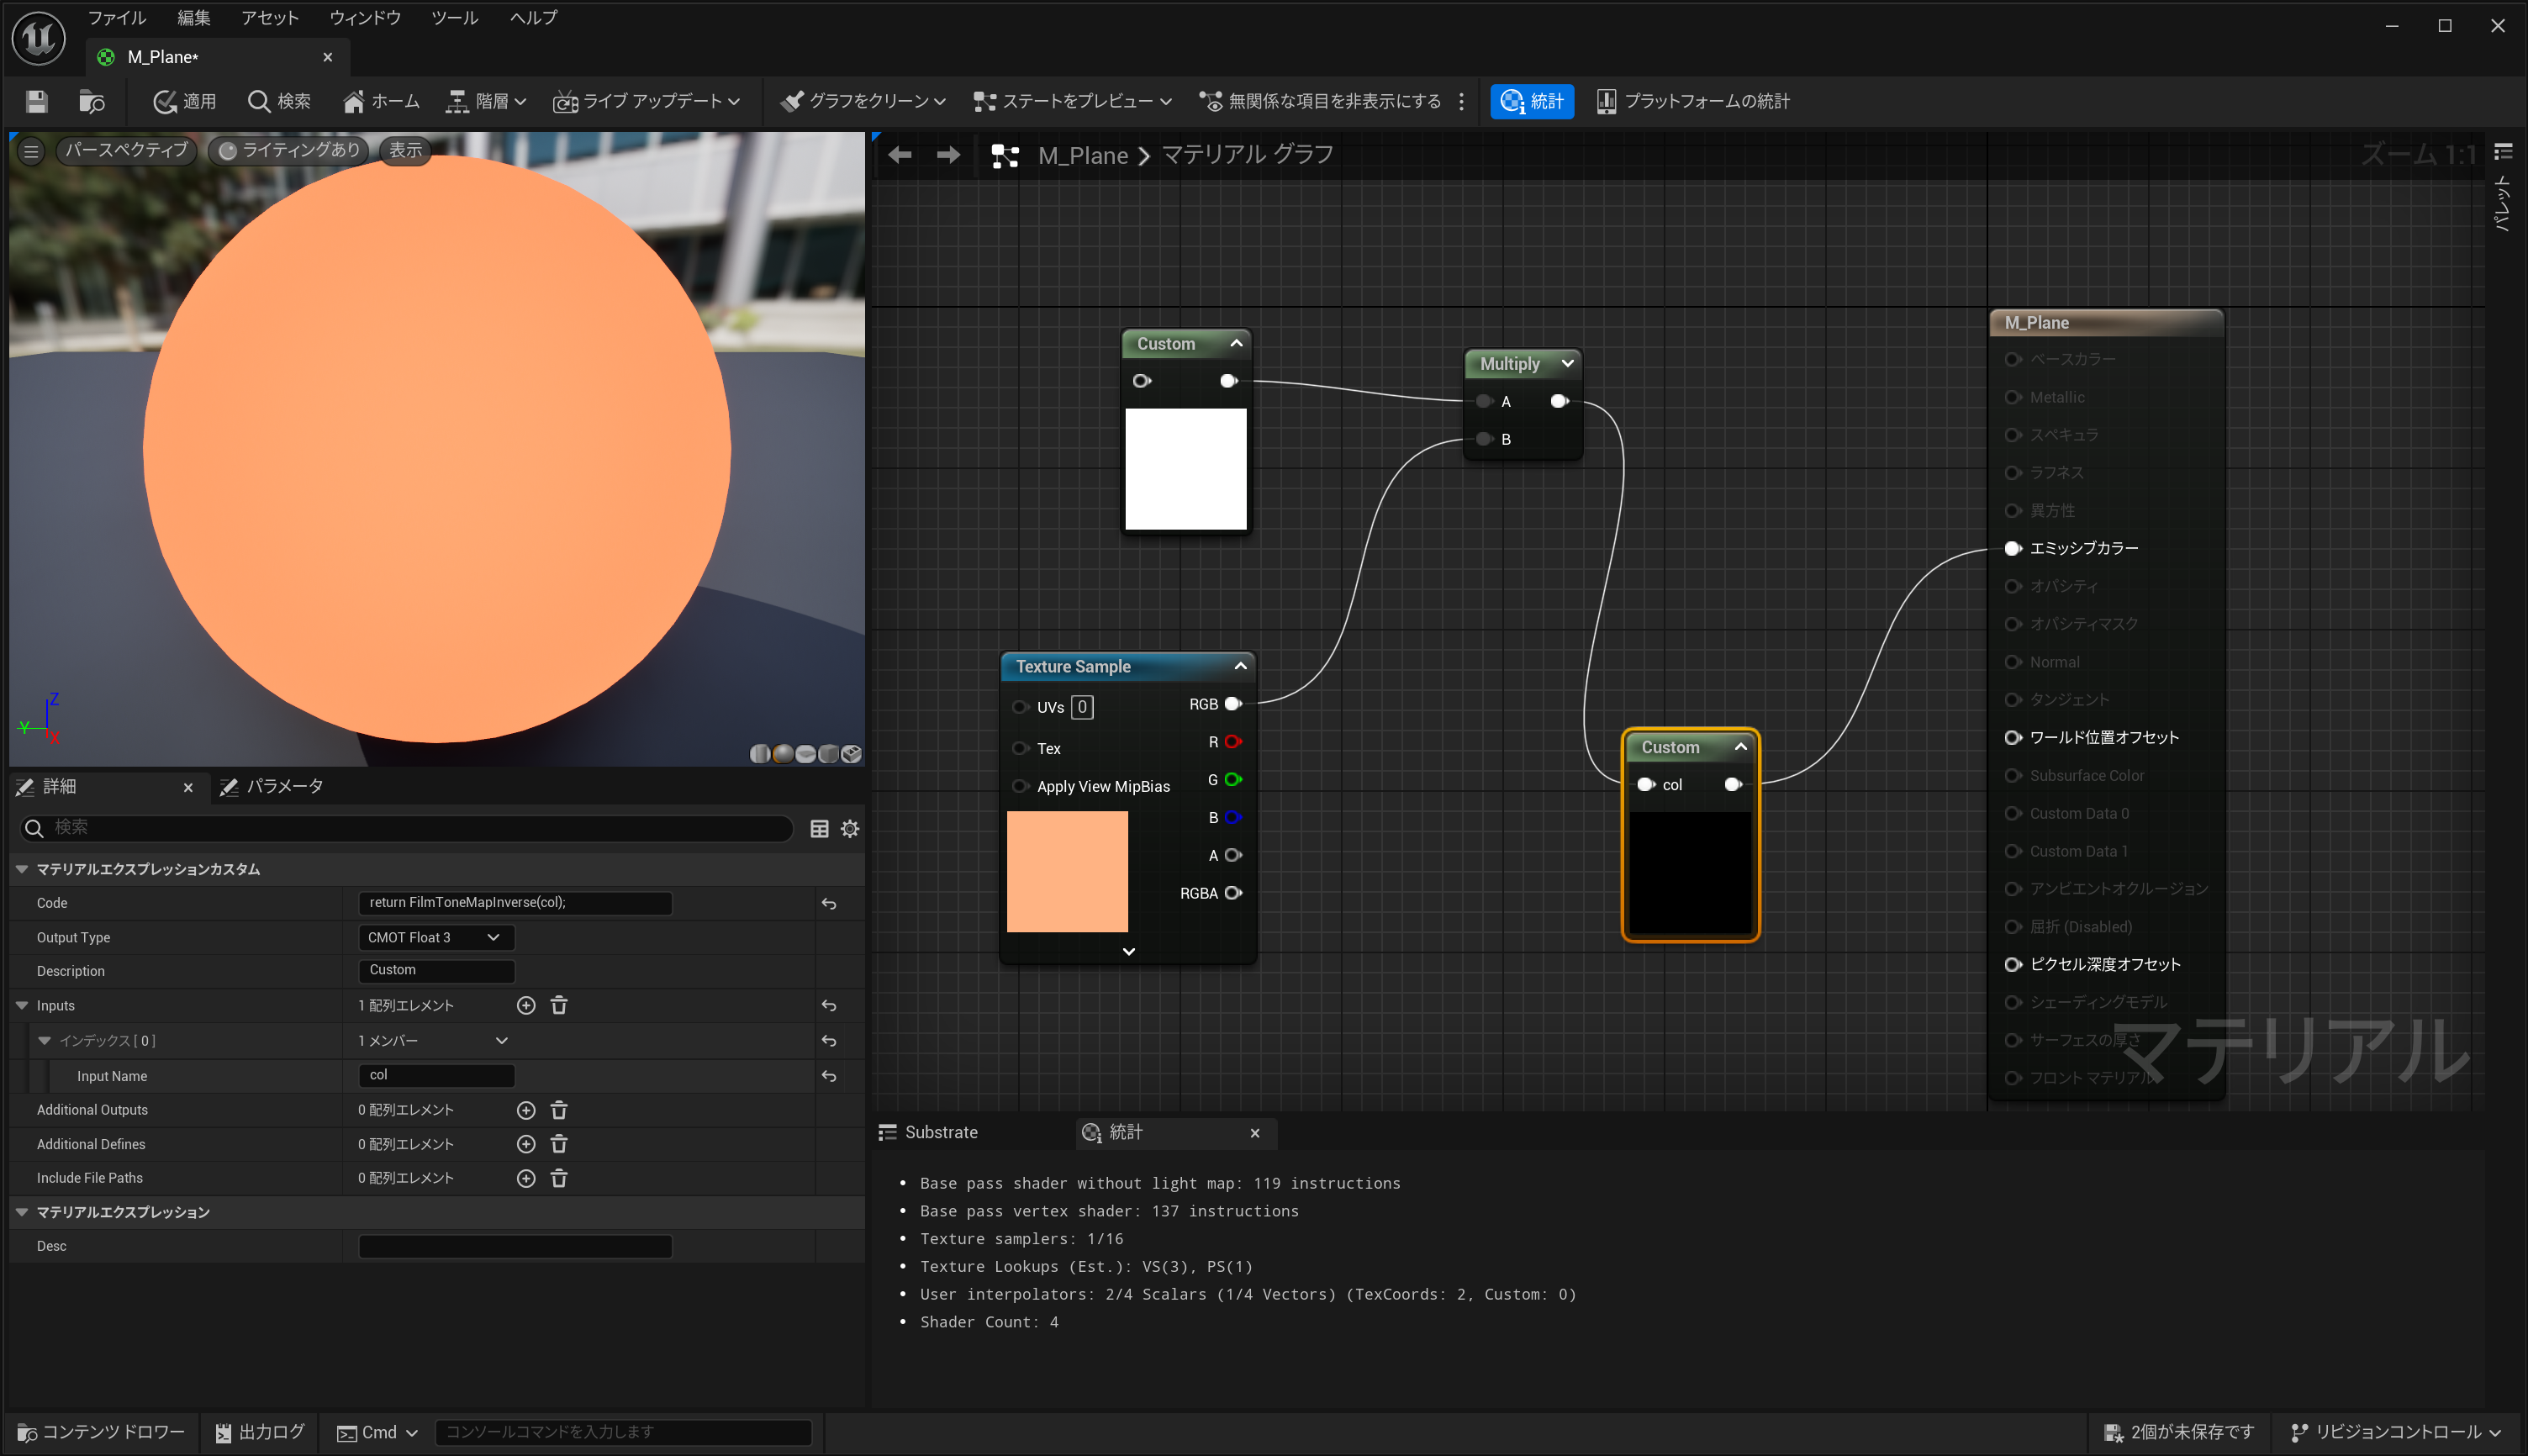
Task: Click the back navigation arrow in graph
Action: (899, 155)
